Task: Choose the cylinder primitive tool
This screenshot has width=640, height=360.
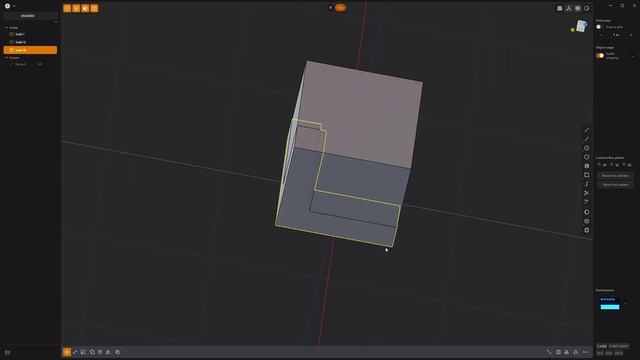Action: click(x=587, y=221)
